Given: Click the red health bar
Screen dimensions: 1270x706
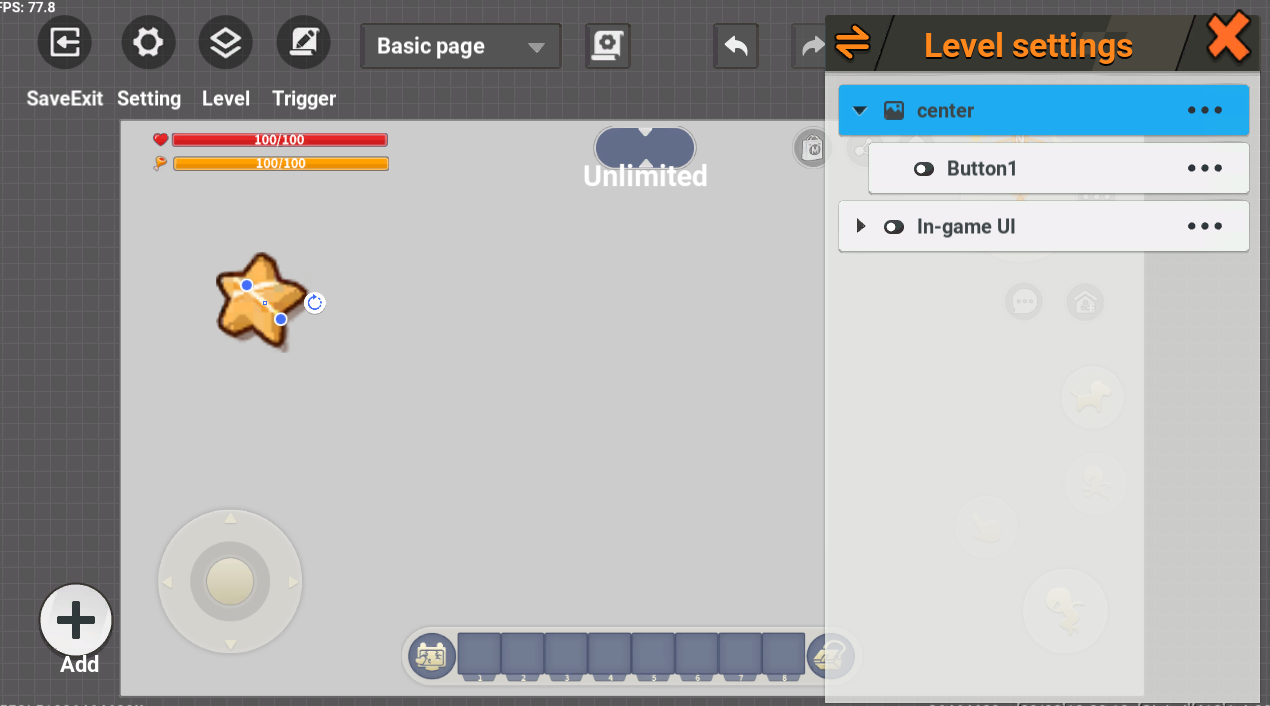Looking at the screenshot, I should (x=280, y=140).
